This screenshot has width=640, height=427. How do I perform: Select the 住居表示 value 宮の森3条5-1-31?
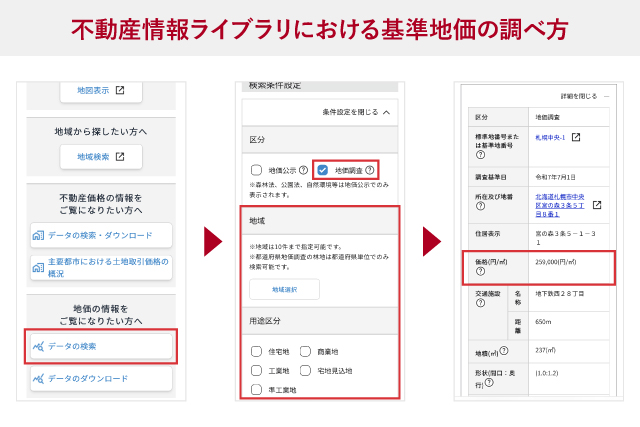point(565,238)
